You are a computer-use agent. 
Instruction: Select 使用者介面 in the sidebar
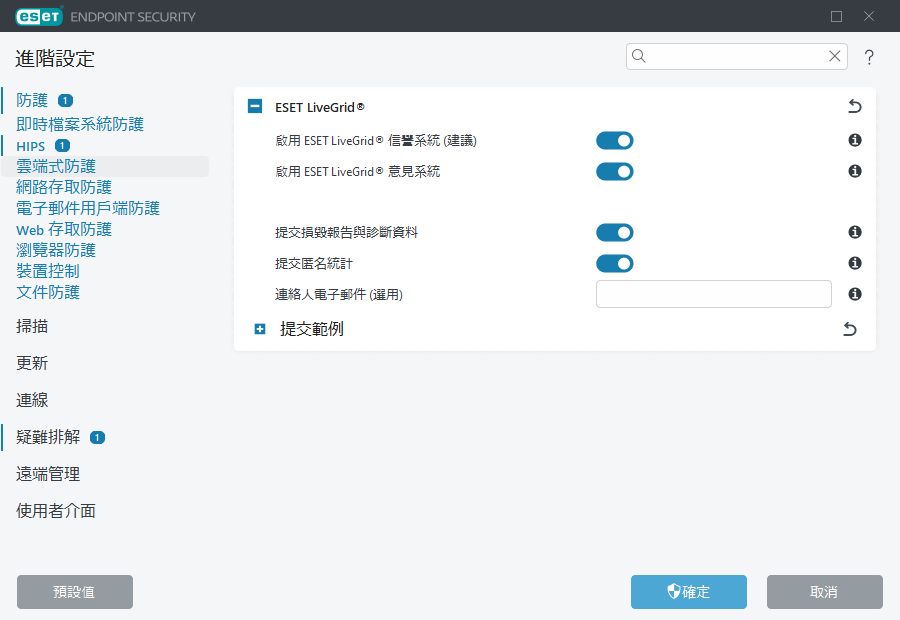[x=56, y=510]
